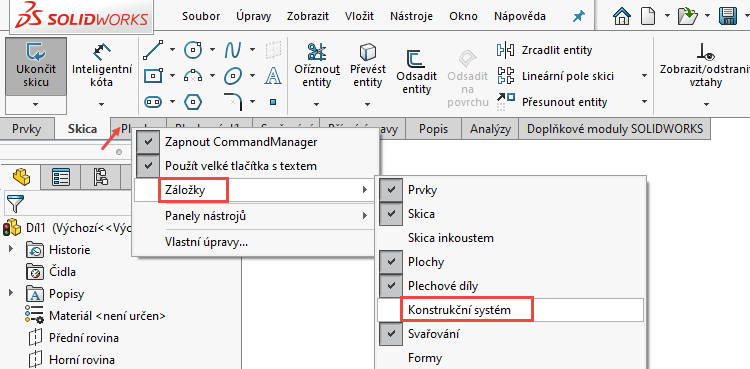
Task: Enable Skica inkoustem tab
Action: click(511, 237)
